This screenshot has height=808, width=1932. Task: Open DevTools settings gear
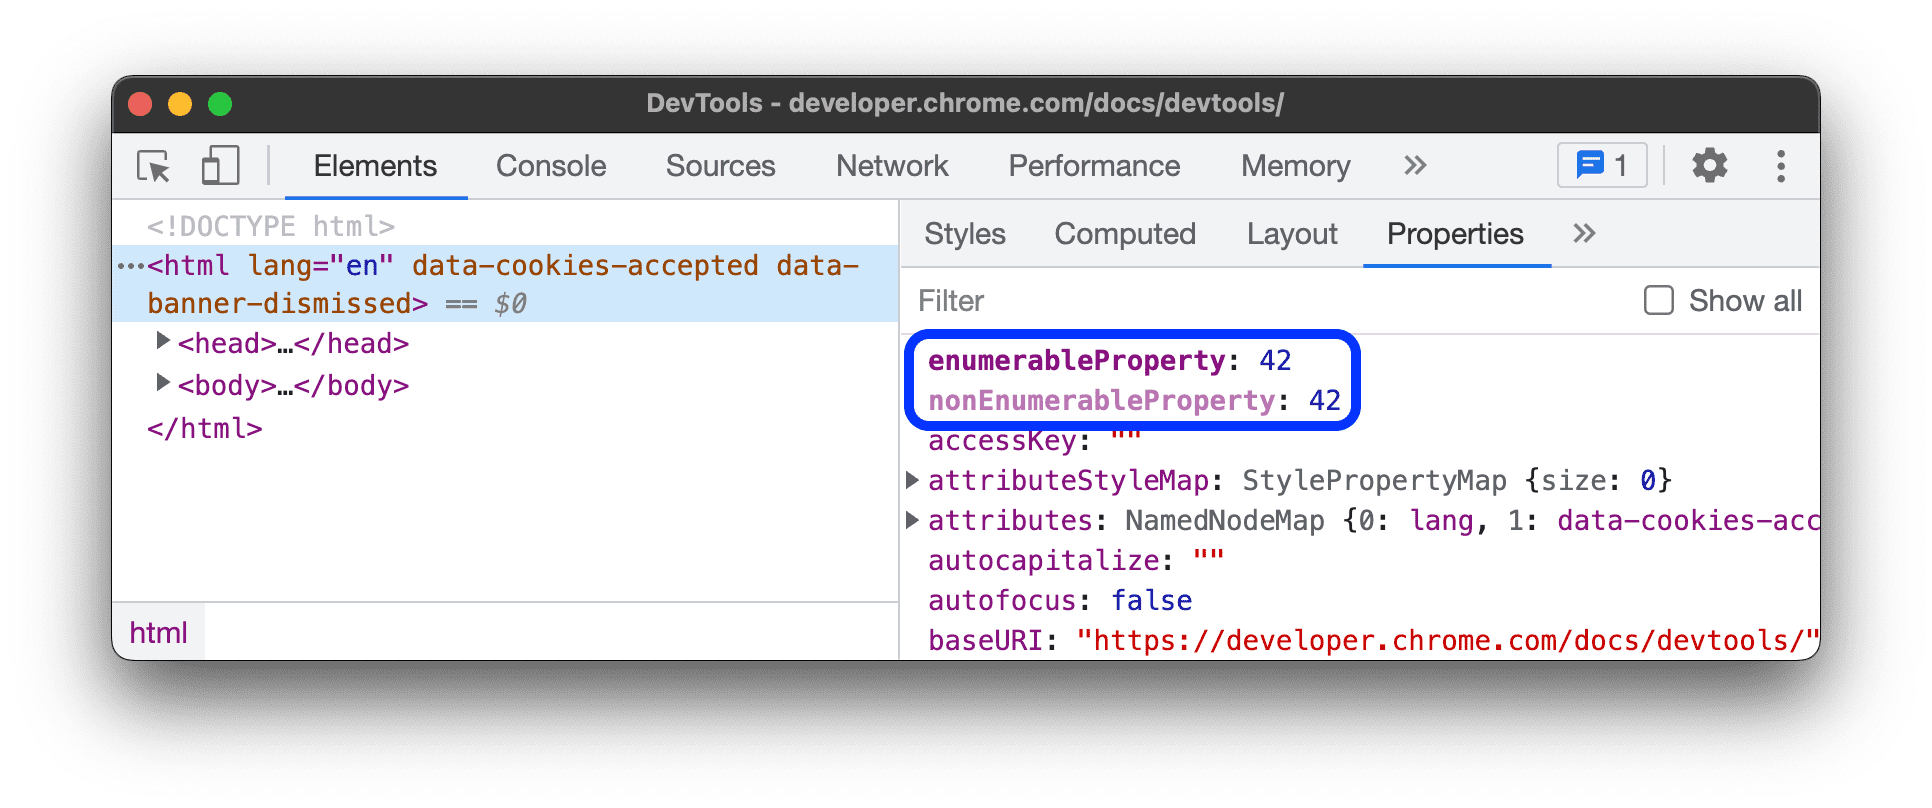[x=1710, y=166]
